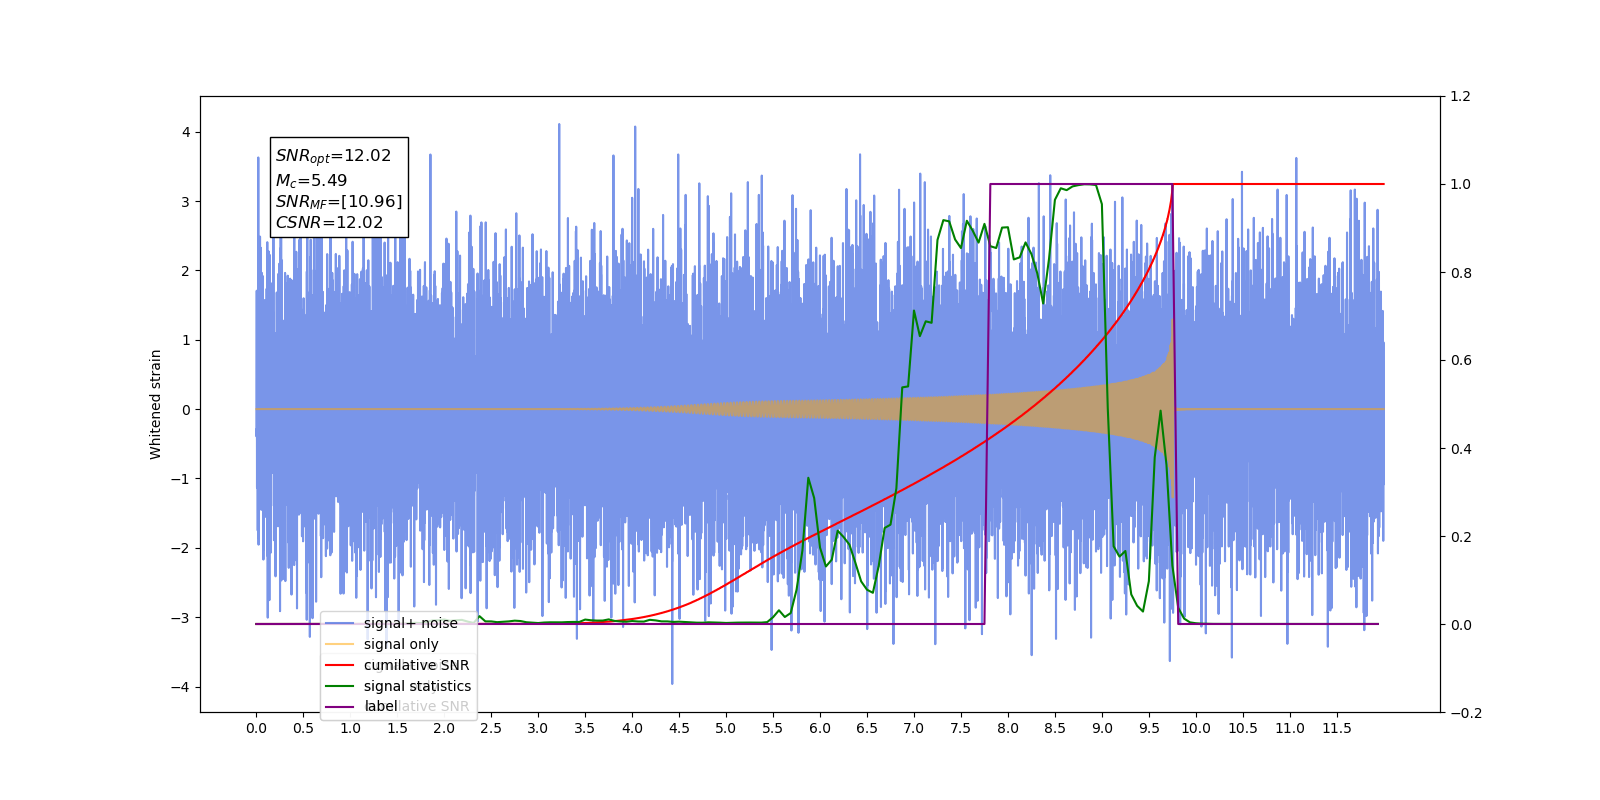
Task: Click the SNRMF=[10.96] annotation text
Action: (339, 202)
